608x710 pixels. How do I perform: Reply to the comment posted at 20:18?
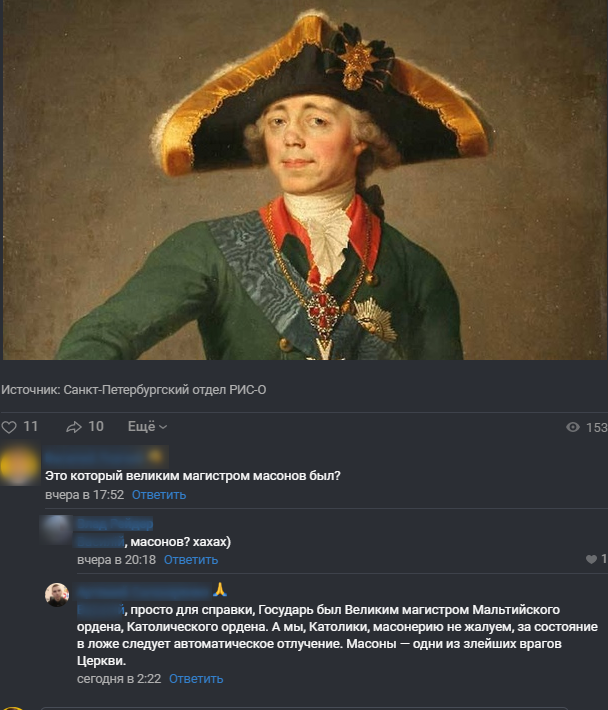191,560
